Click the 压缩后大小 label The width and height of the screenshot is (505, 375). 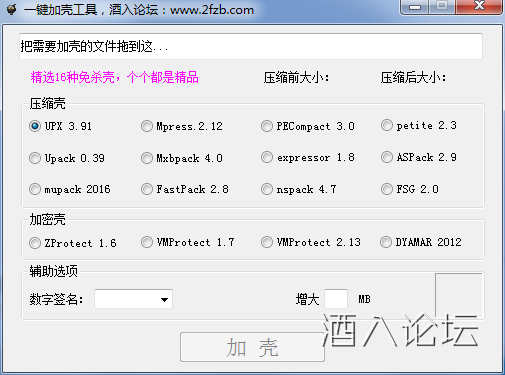point(413,78)
